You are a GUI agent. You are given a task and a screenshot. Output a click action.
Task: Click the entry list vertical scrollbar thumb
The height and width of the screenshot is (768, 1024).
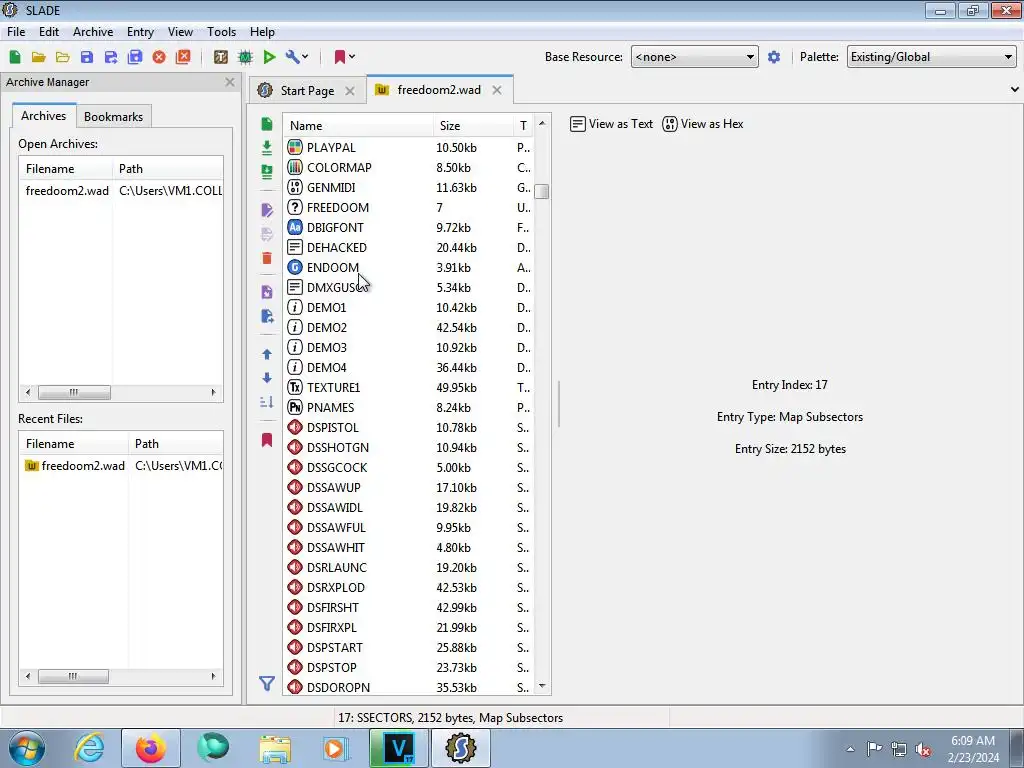tap(541, 191)
